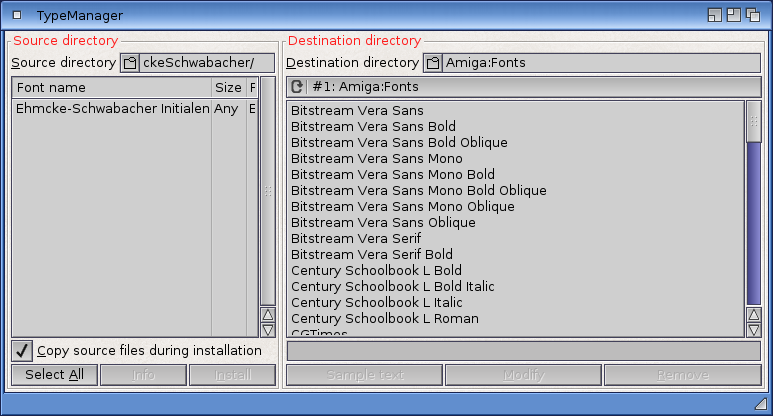Viewport: 773px width, 416px height.
Task: Click the reload icon beside #1: Amiga:Fonts
Action: [297, 87]
